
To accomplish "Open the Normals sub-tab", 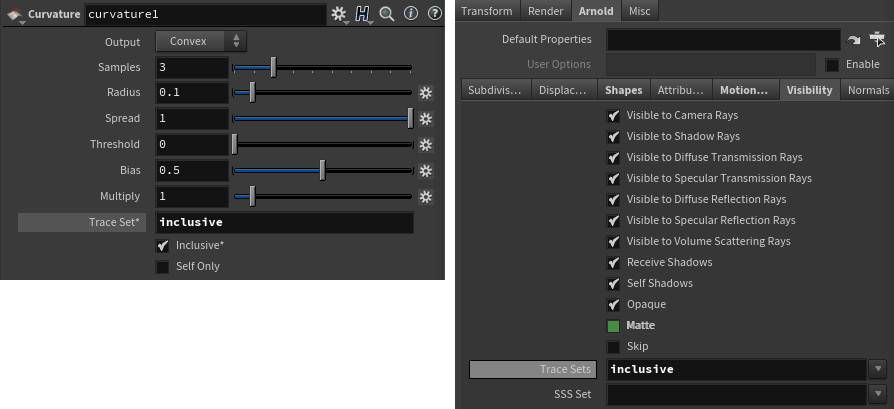I will pyautogui.click(x=868, y=90).
